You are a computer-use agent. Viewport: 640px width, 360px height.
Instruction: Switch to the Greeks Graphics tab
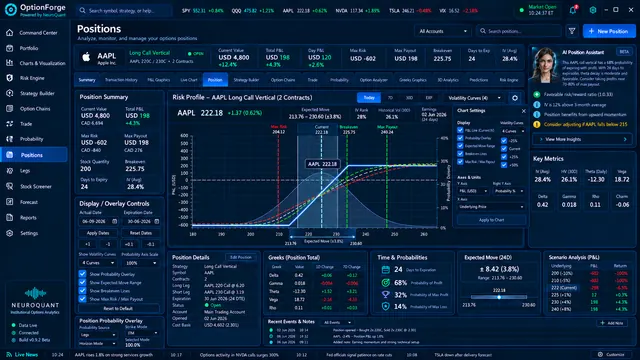tap(413, 80)
